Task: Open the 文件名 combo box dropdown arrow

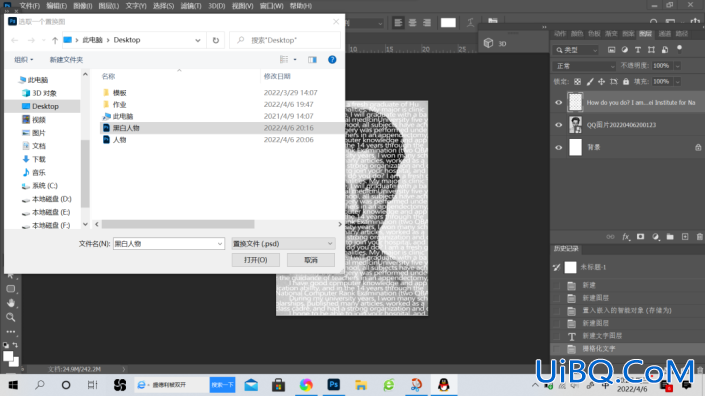Action: (219, 244)
